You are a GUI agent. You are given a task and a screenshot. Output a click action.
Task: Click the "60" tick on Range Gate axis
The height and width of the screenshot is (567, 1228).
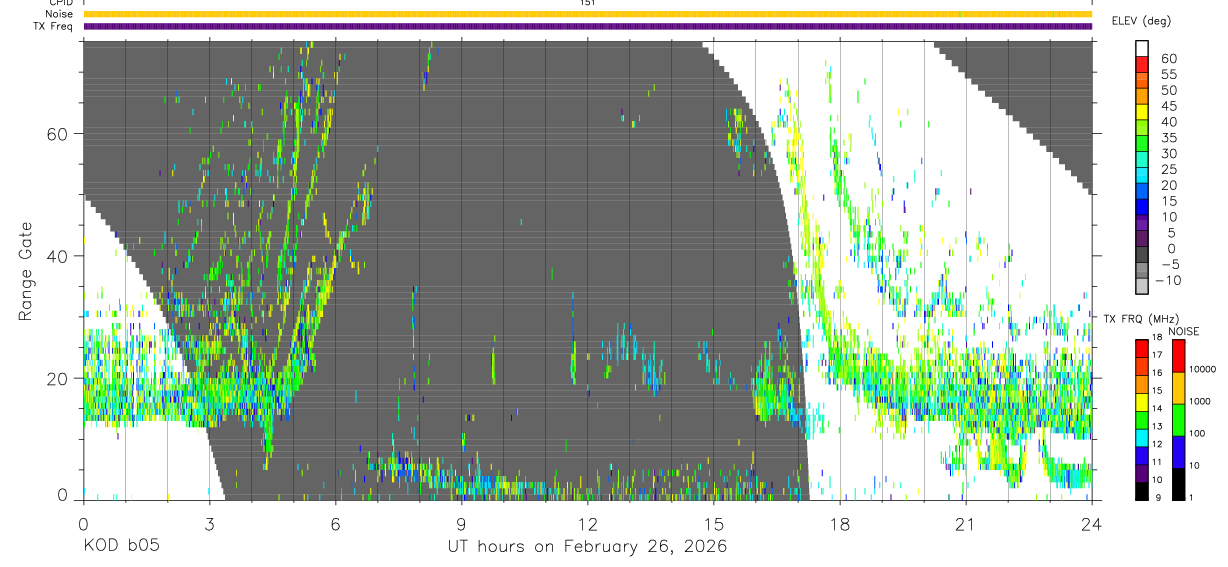click(x=59, y=133)
